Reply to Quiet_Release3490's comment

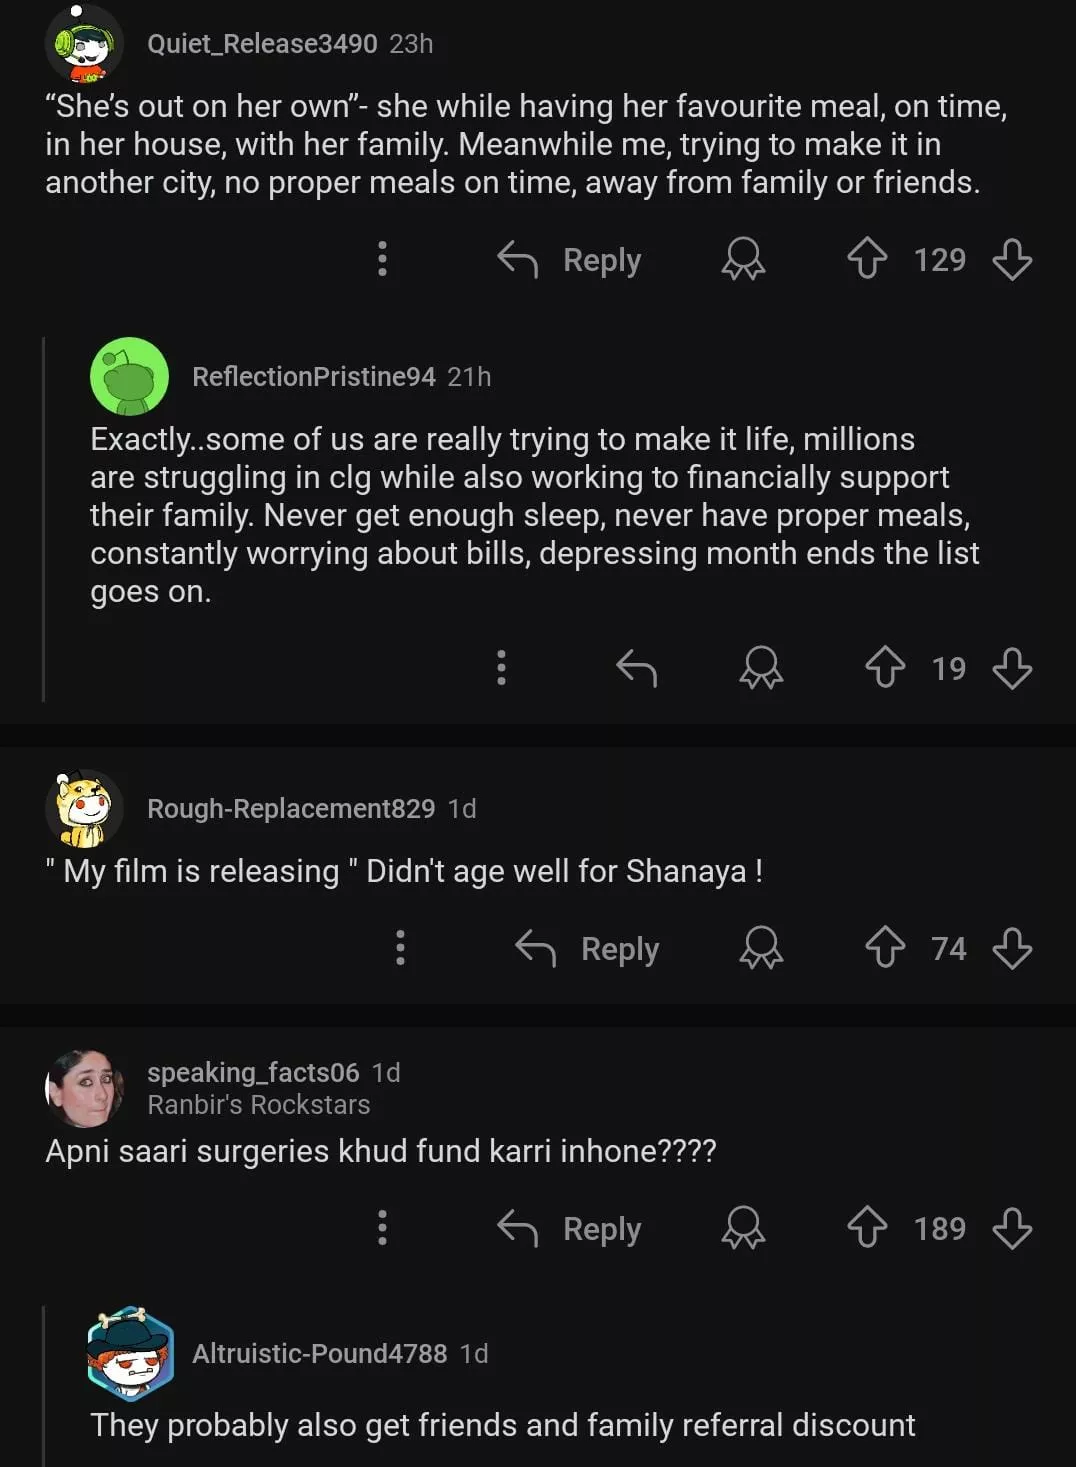coord(570,260)
